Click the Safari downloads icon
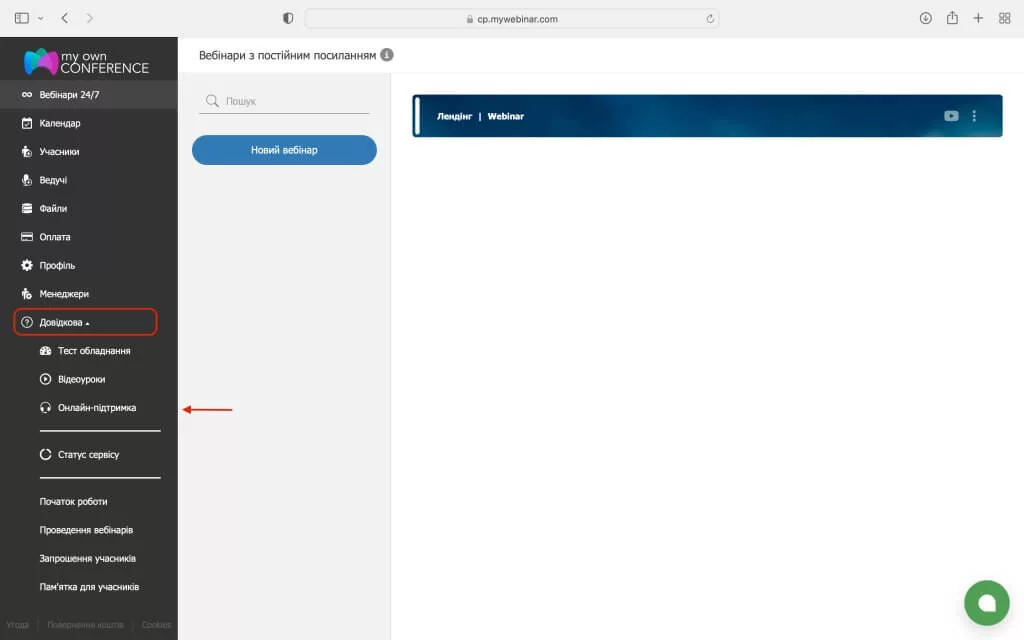Image resolution: width=1024 pixels, height=640 pixels. click(925, 18)
